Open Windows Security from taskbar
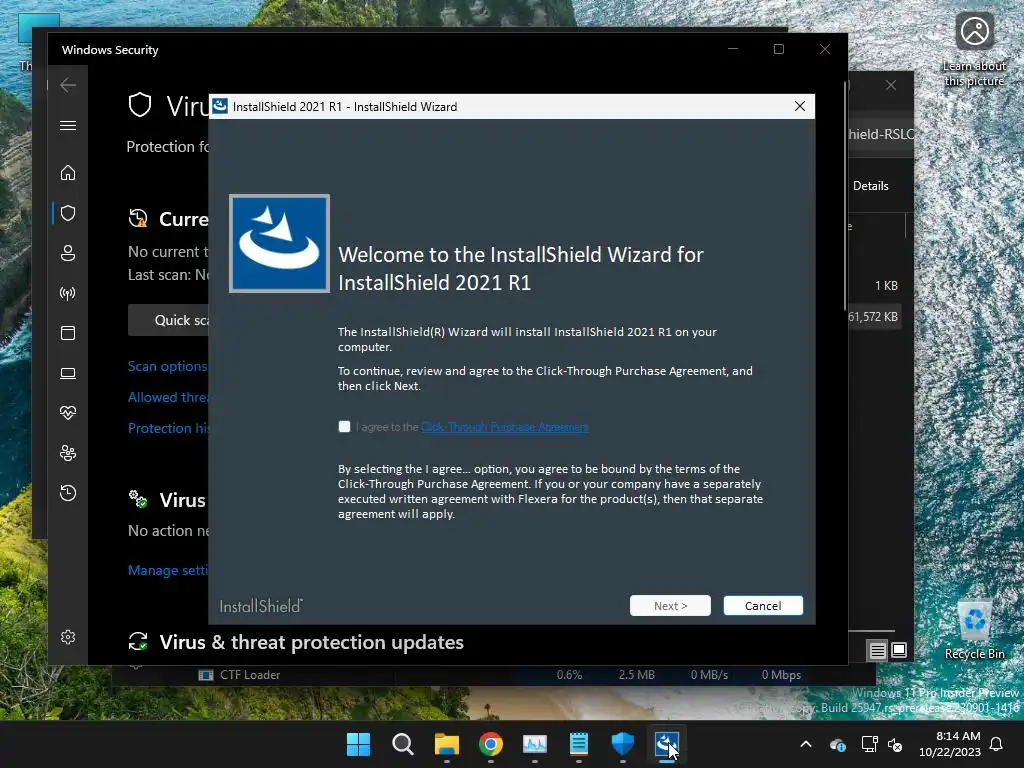This screenshot has width=1024, height=768. tap(623, 744)
